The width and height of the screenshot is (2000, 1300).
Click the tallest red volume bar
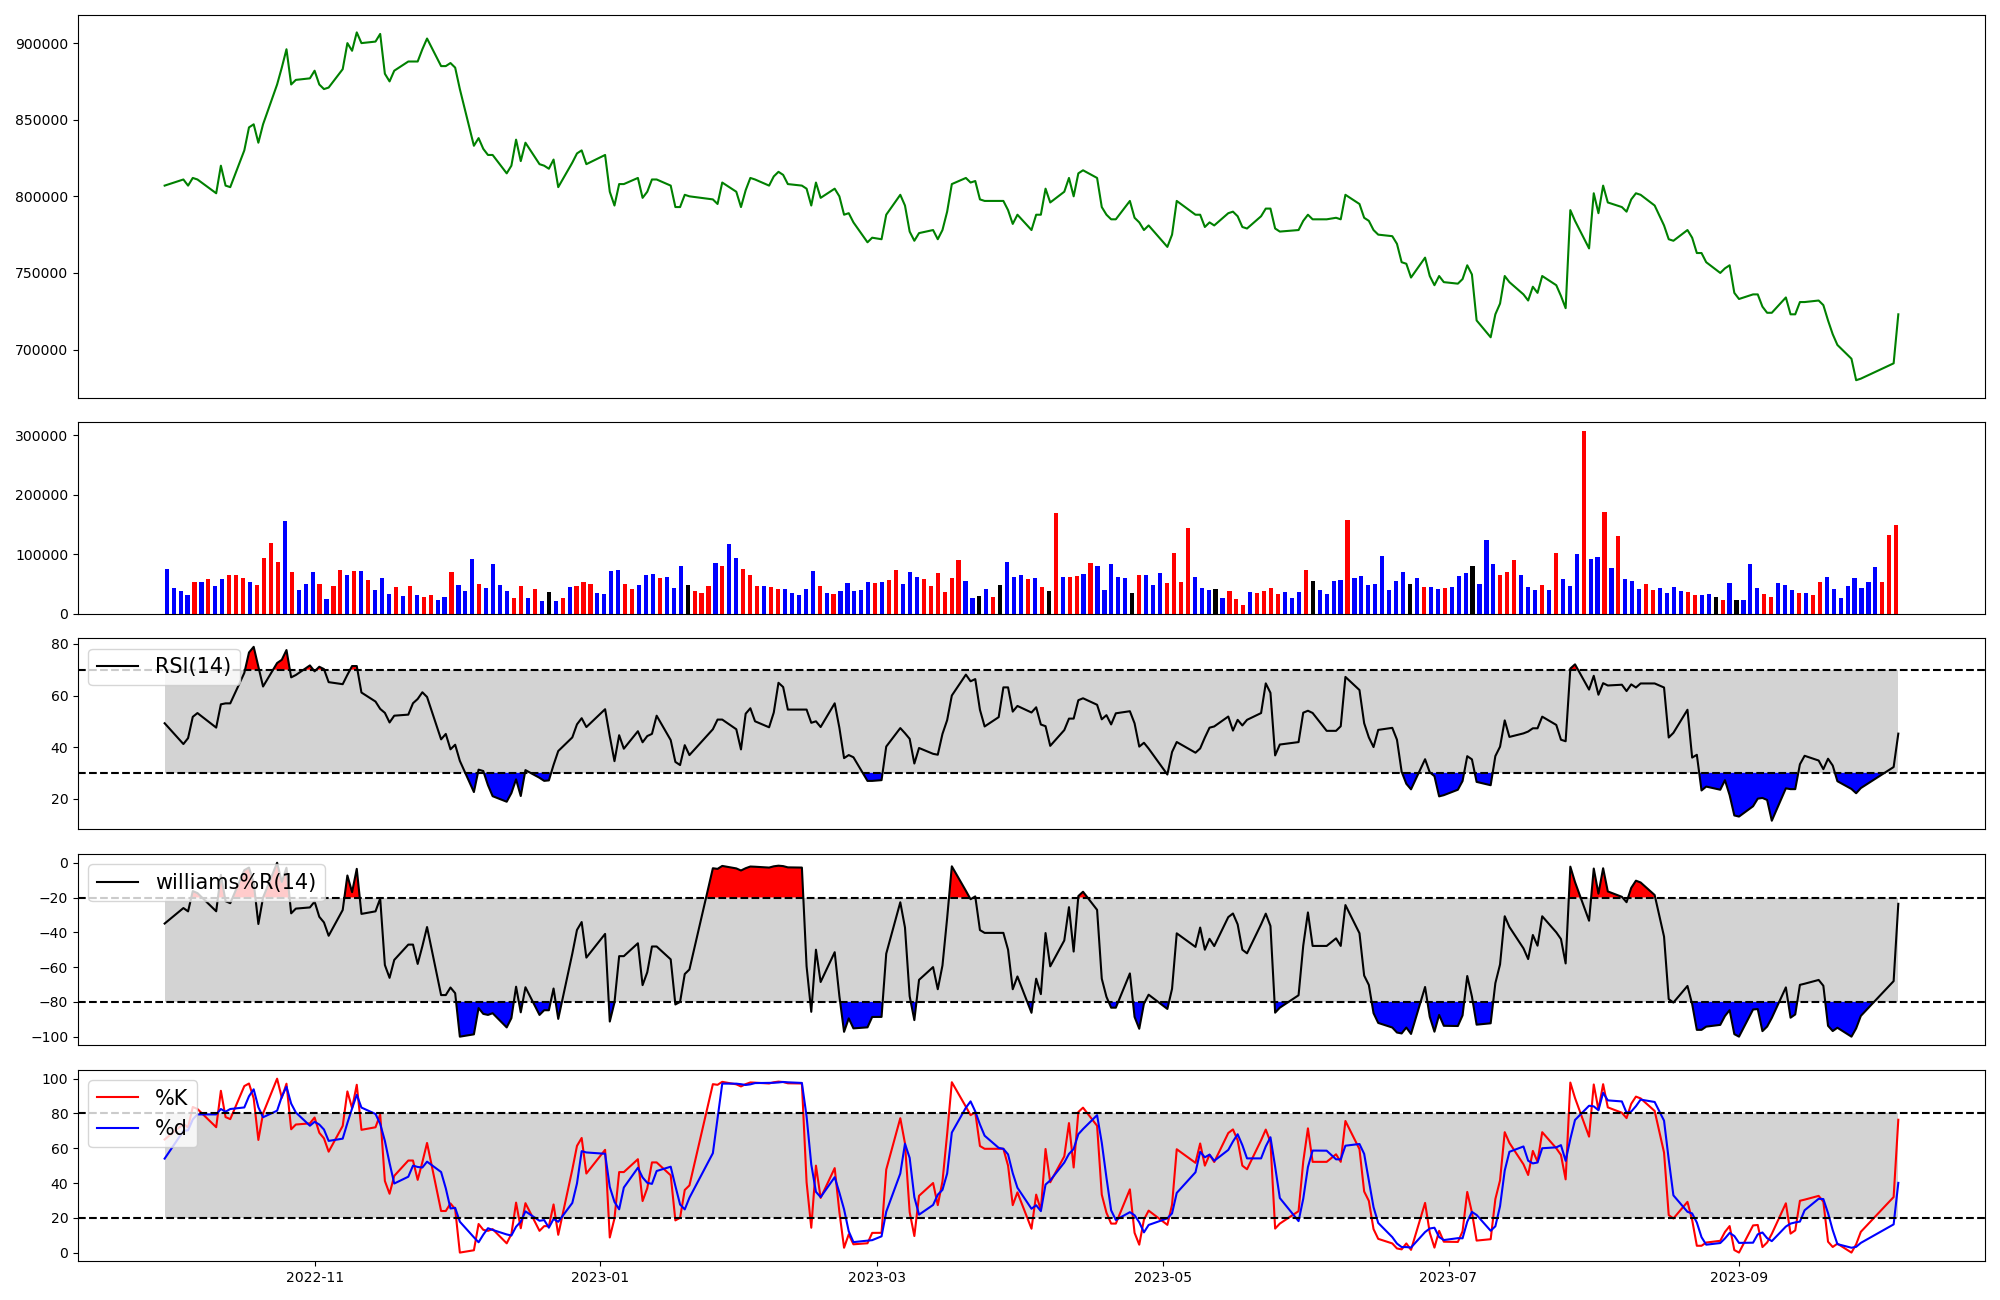click(x=1584, y=520)
